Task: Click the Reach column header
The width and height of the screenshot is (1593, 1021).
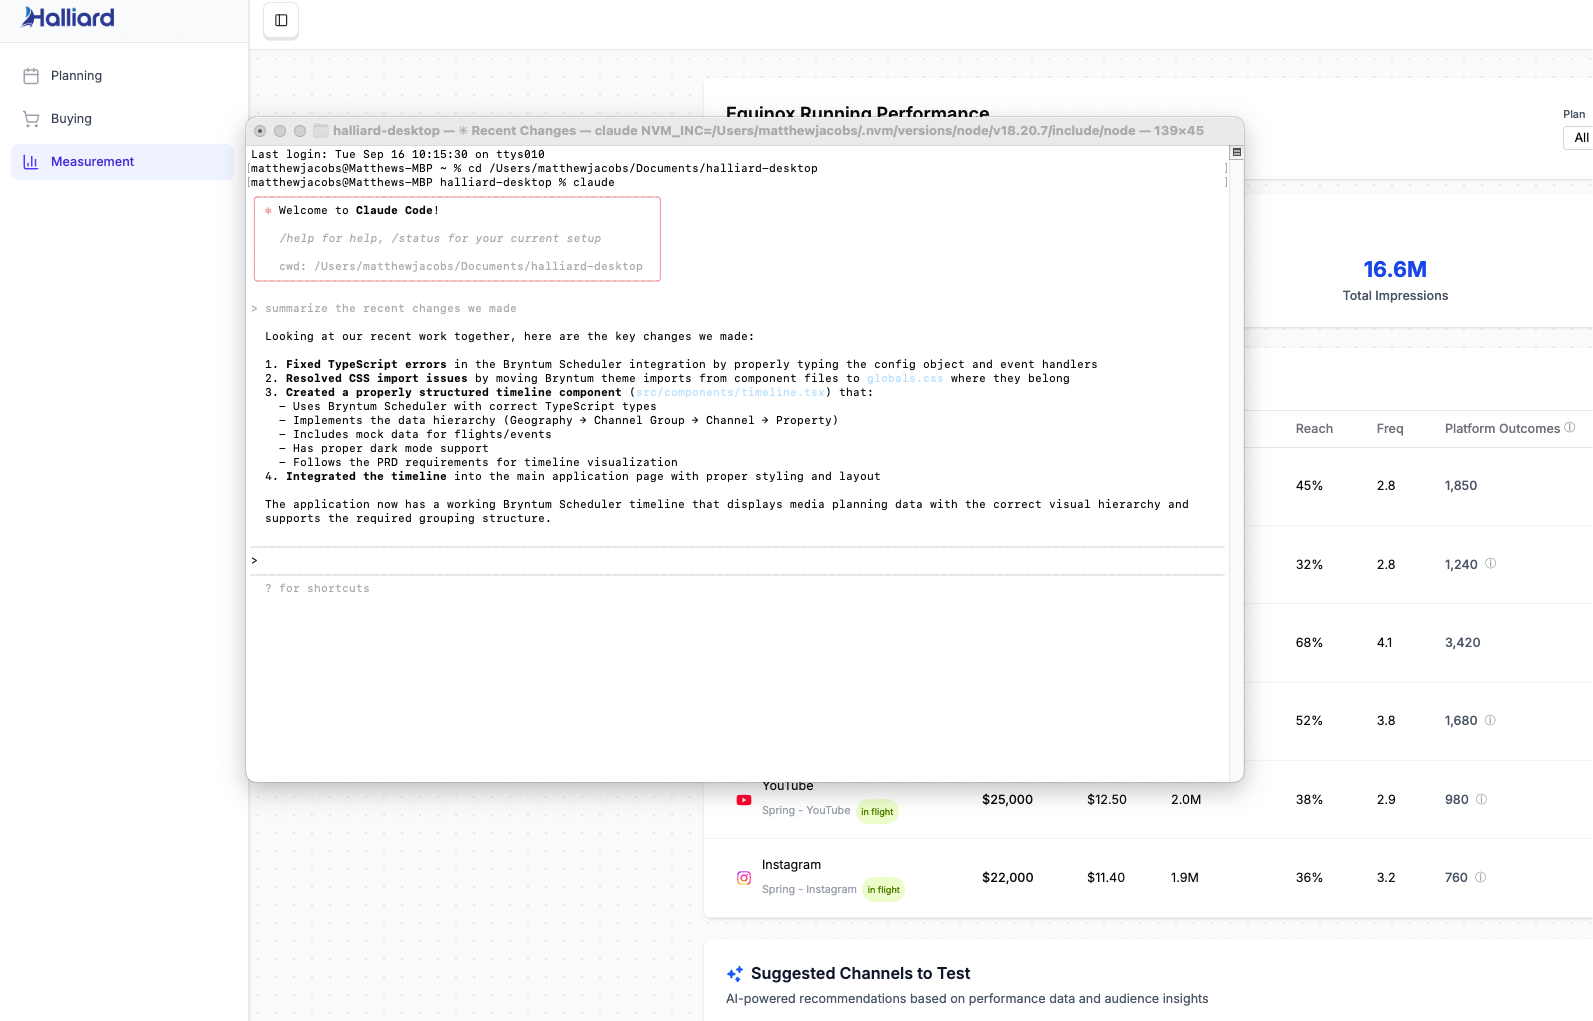Action: coord(1314,429)
